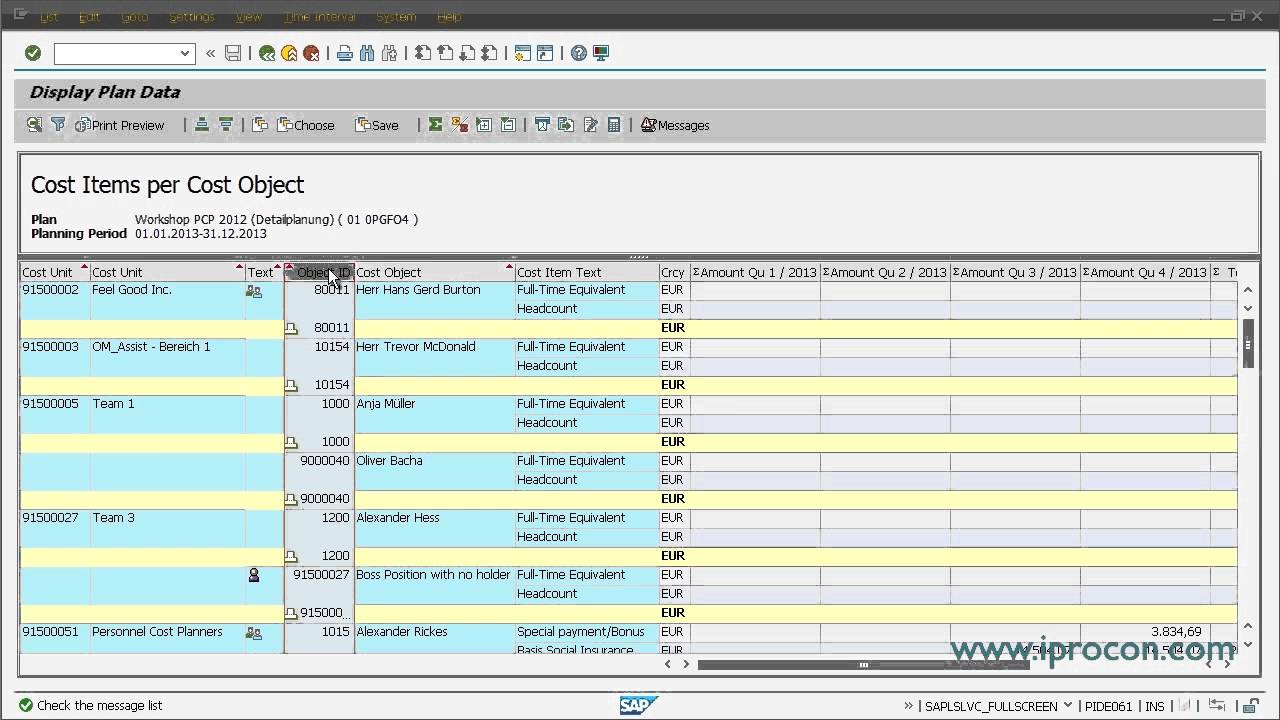
Task: Click the Sort Ascending icon
Action: click(x=202, y=125)
